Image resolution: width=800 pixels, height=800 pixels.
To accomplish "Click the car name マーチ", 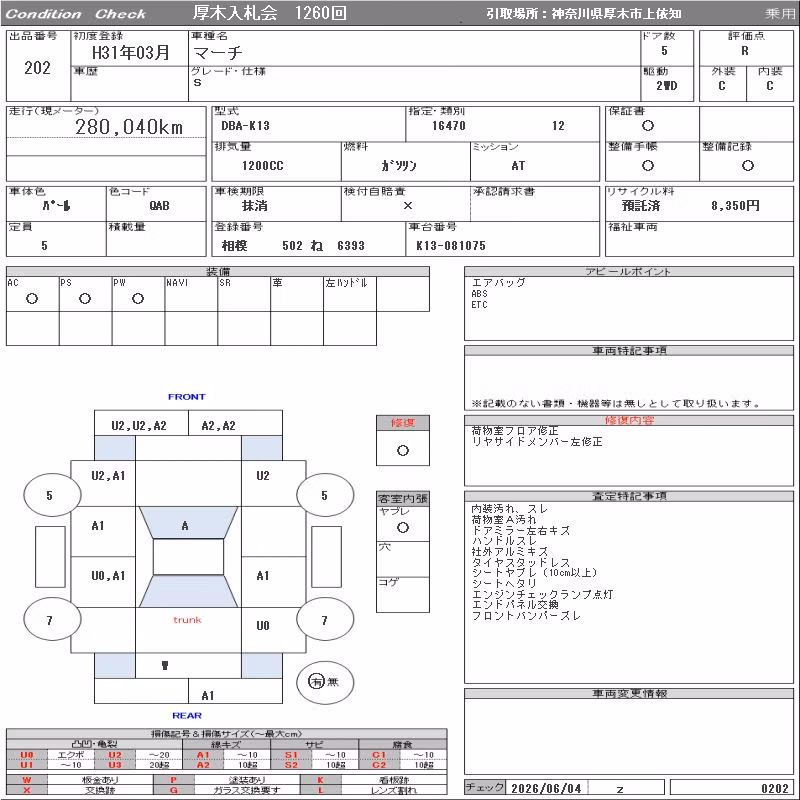I will coord(217,53).
